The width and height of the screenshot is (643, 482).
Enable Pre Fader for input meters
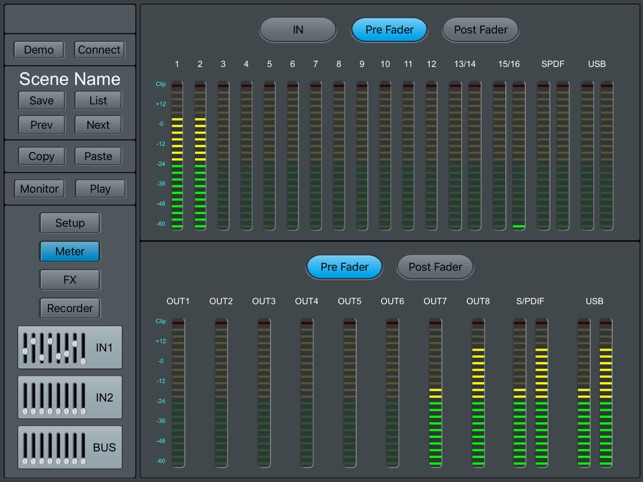pos(389,30)
